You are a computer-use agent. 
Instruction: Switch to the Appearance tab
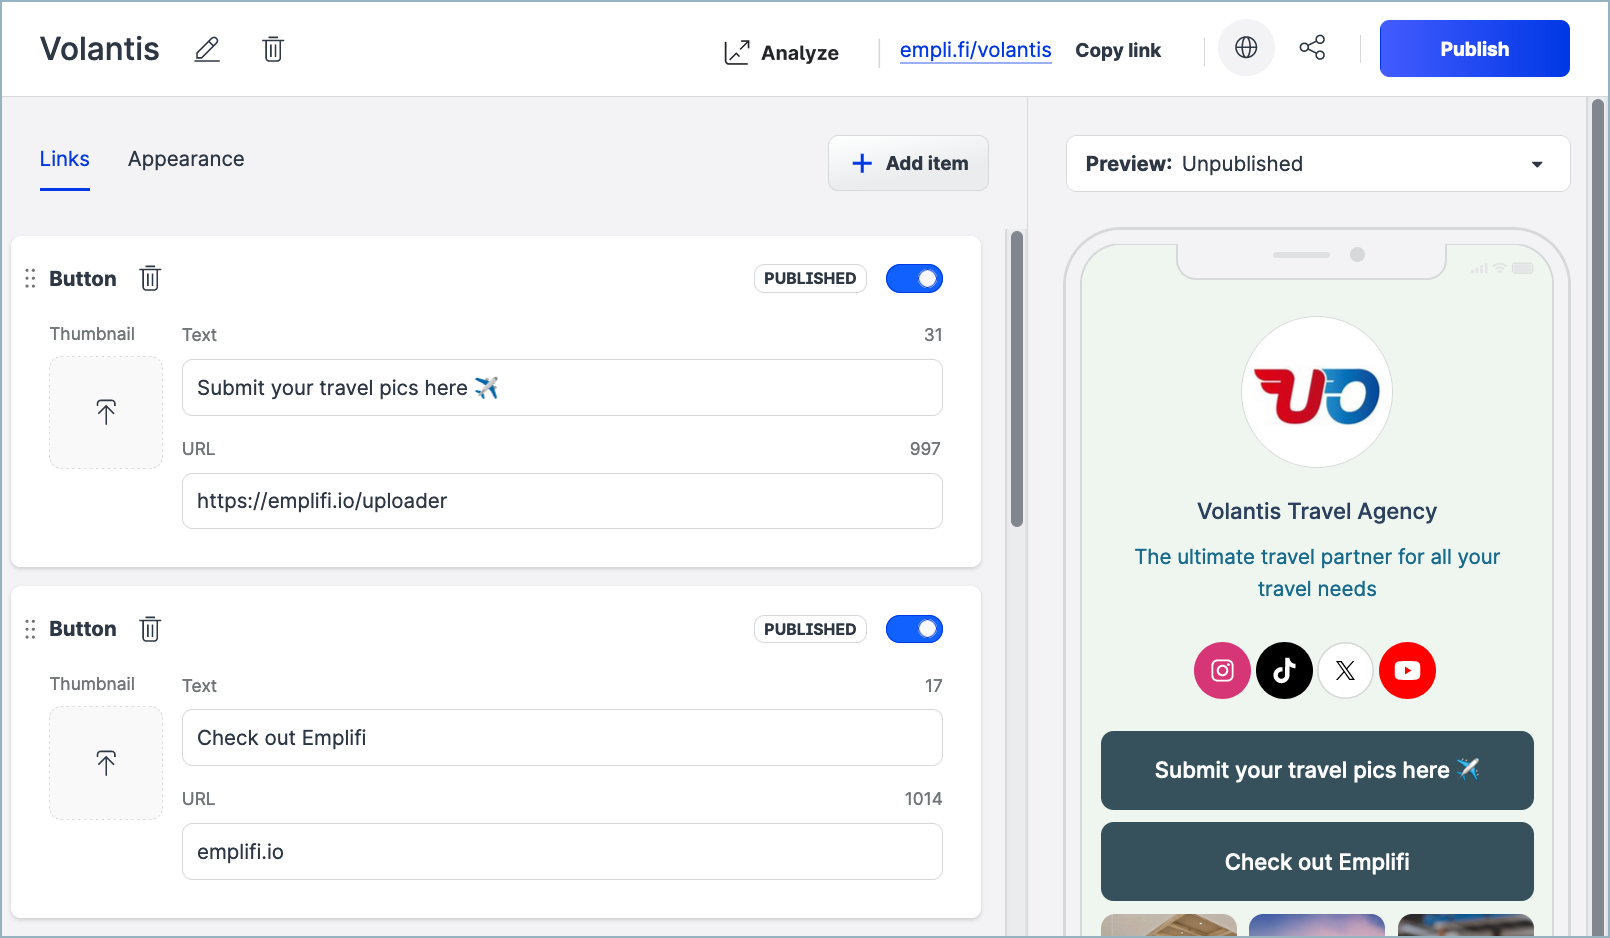(186, 159)
